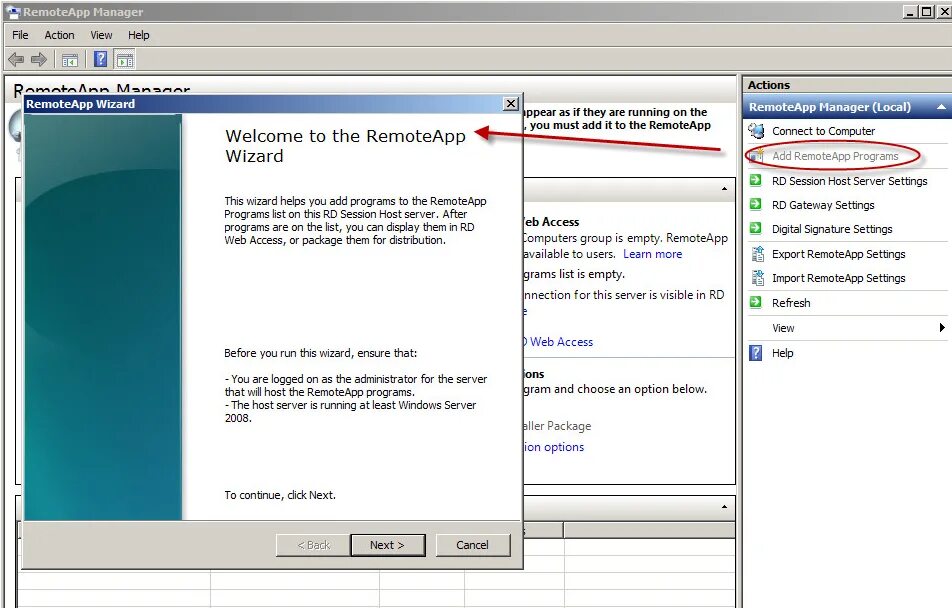Image resolution: width=952 pixels, height=608 pixels.
Task: Select Connect to Computer action
Action: point(823,131)
